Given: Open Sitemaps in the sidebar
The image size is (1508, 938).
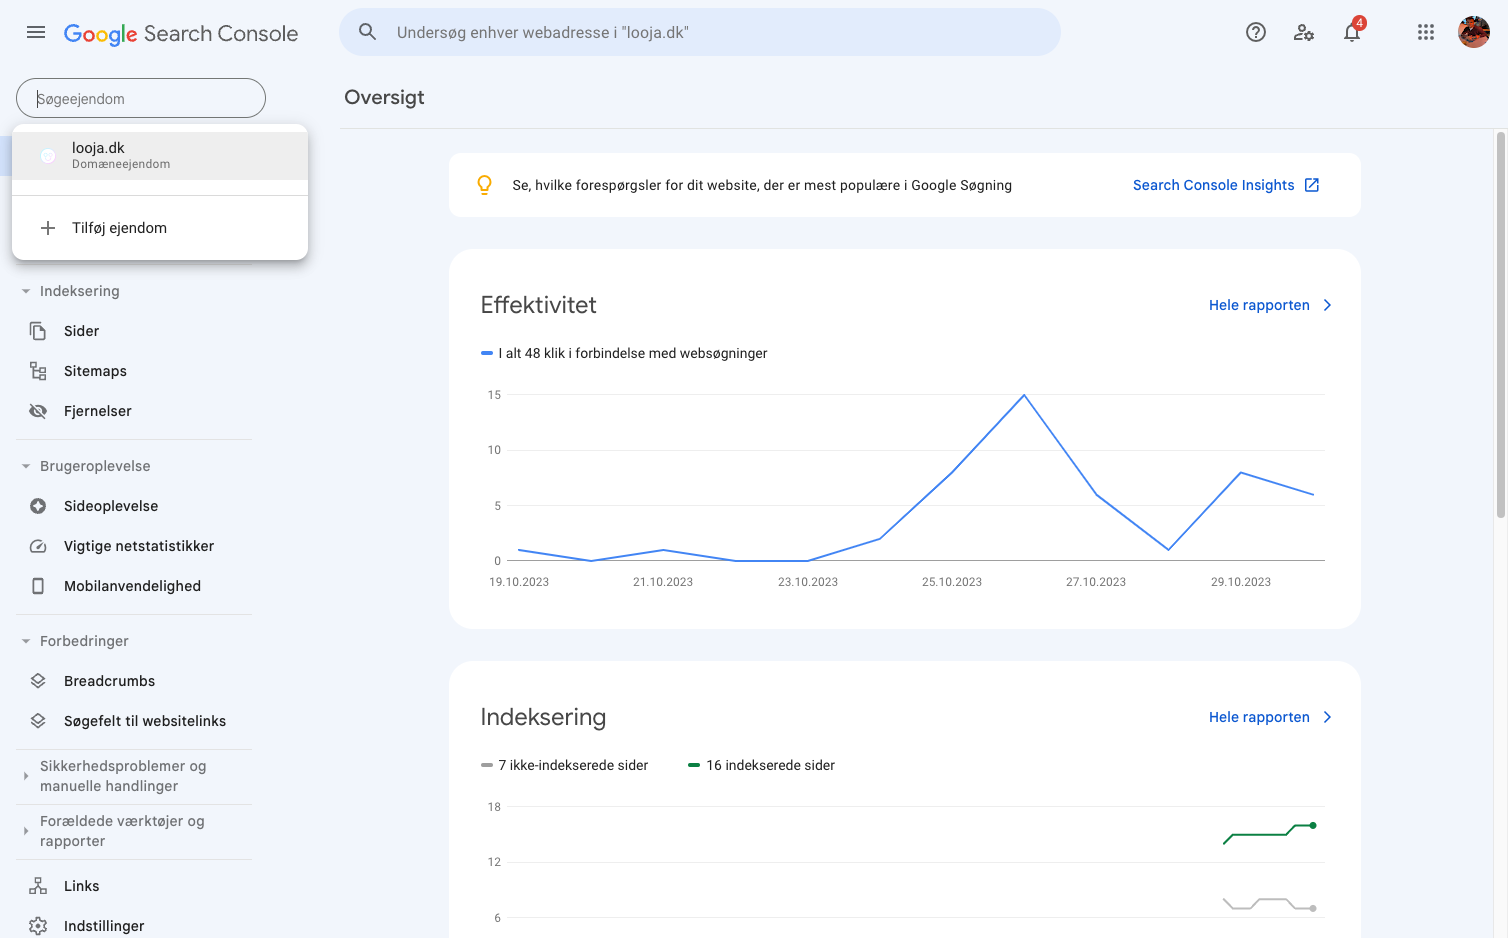Looking at the screenshot, I should (x=95, y=371).
